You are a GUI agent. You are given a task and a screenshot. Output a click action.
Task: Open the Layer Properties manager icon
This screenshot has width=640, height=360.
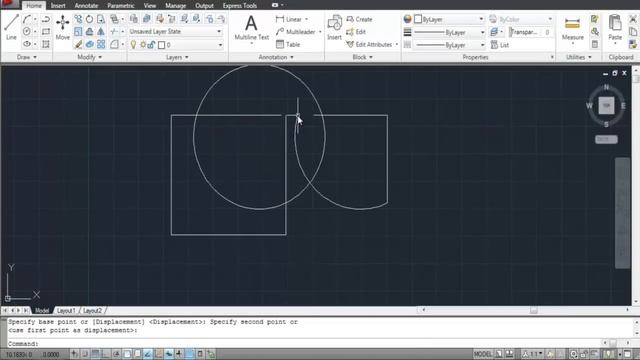tap(133, 19)
